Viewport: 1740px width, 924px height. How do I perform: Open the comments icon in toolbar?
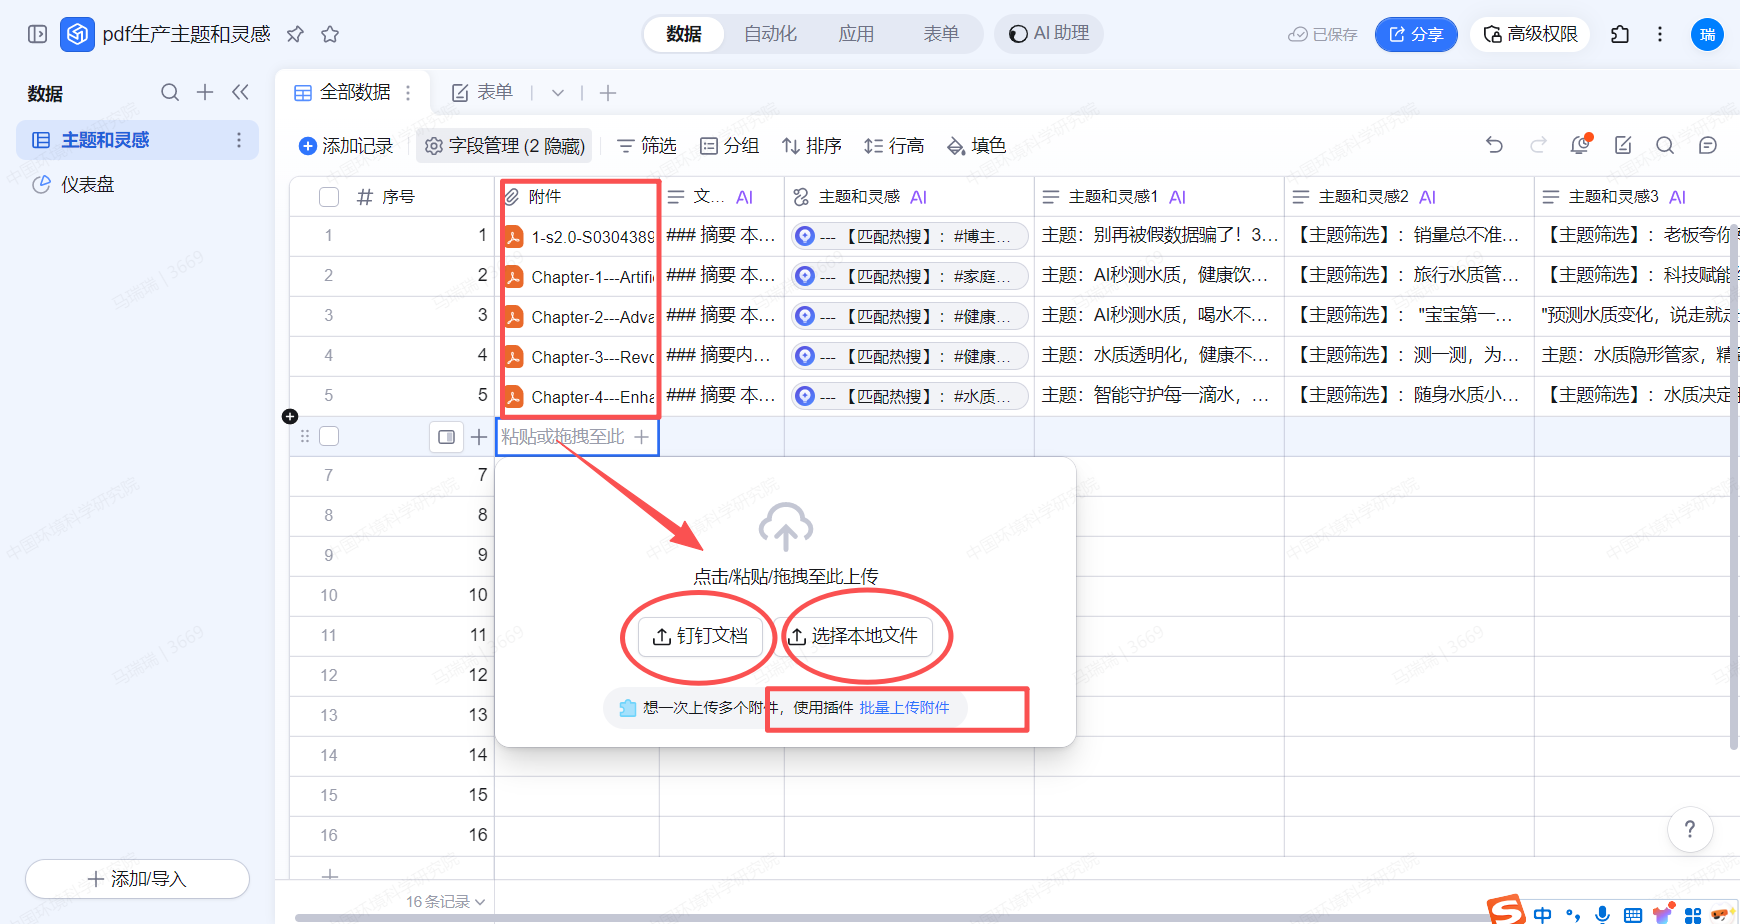coord(1708,145)
